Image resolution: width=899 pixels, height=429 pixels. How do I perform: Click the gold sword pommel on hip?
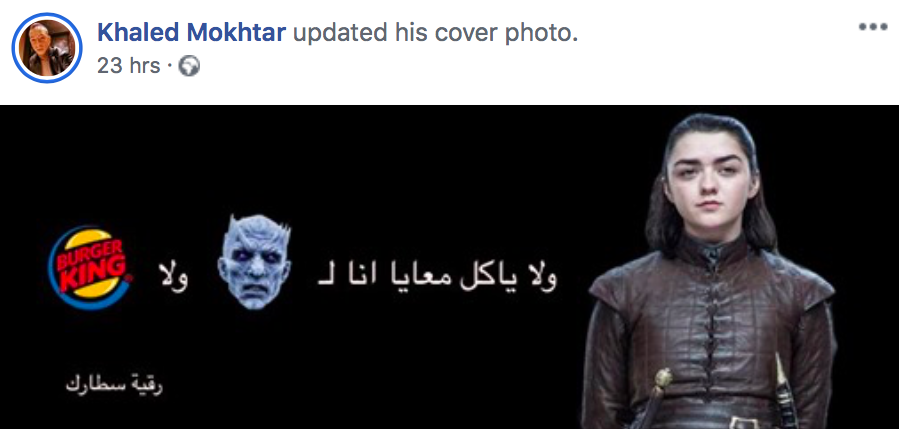coord(663,378)
